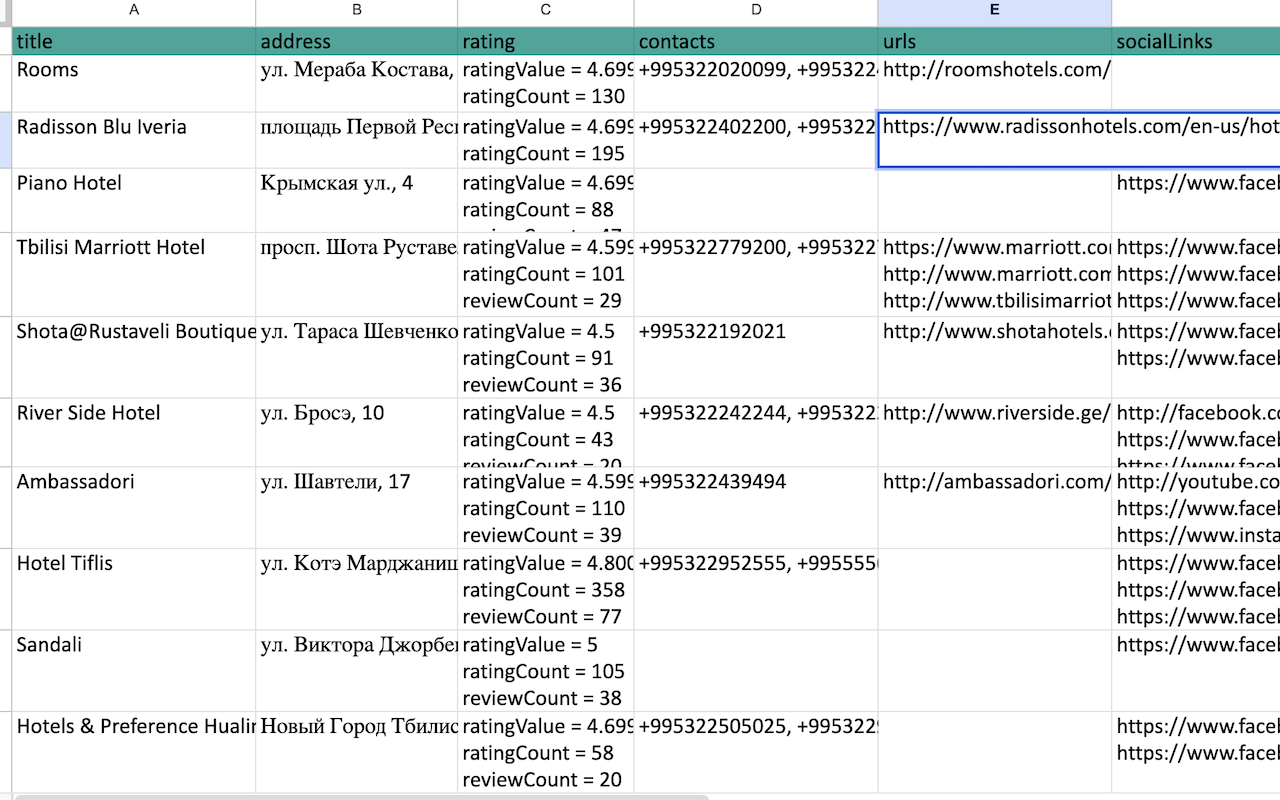
Task: Click address 'Крымская ул., 4' cell
Action: [x=357, y=200]
